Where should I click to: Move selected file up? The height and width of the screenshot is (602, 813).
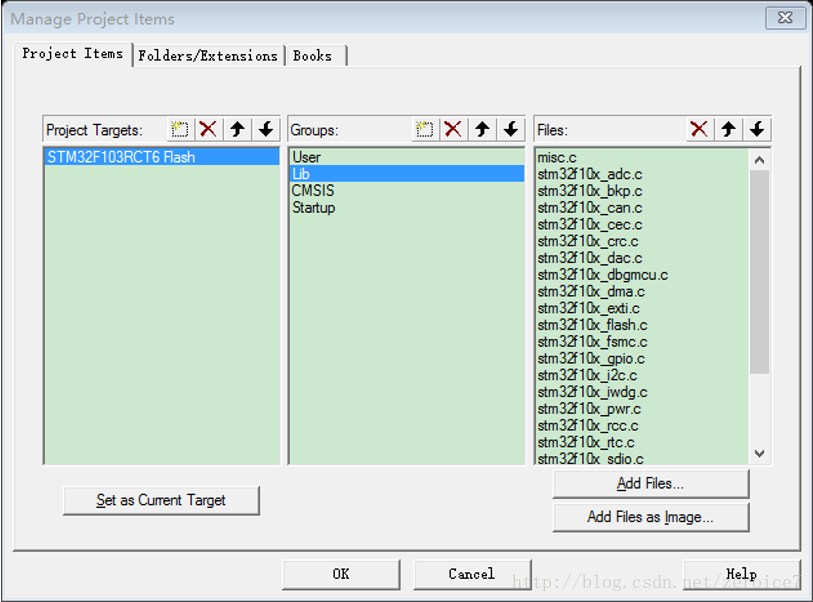728,129
